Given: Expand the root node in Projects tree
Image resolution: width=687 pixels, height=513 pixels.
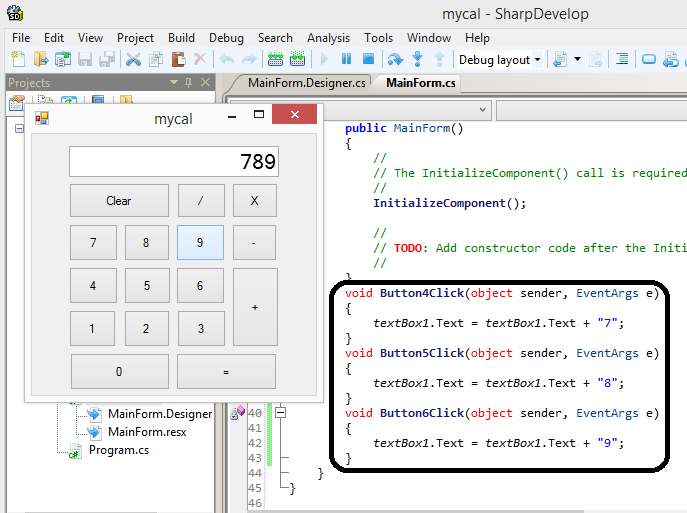Looking at the screenshot, I should click(x=19, y=128).
